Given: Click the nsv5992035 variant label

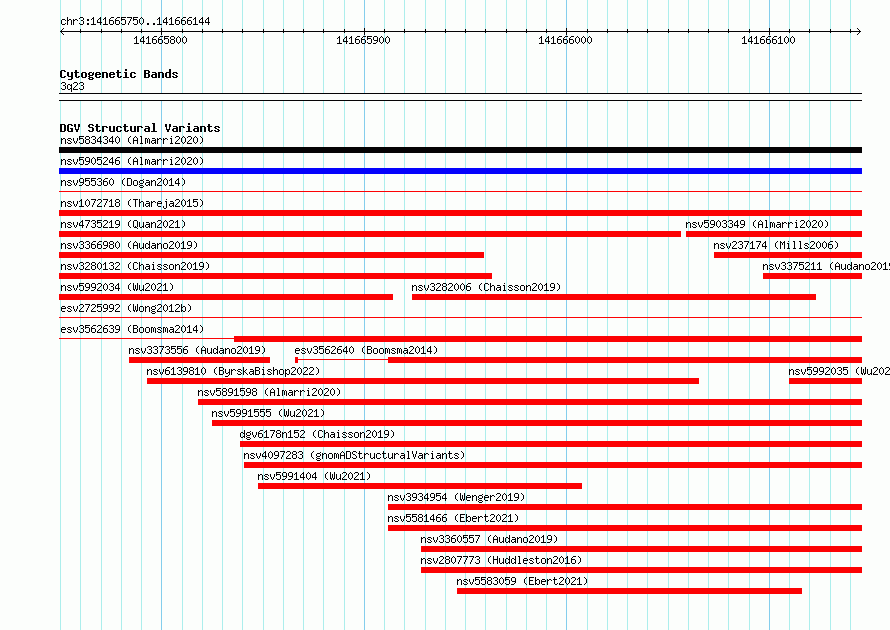Looking at the screenshot, I should pyautogui.click(x=839, y=371).
